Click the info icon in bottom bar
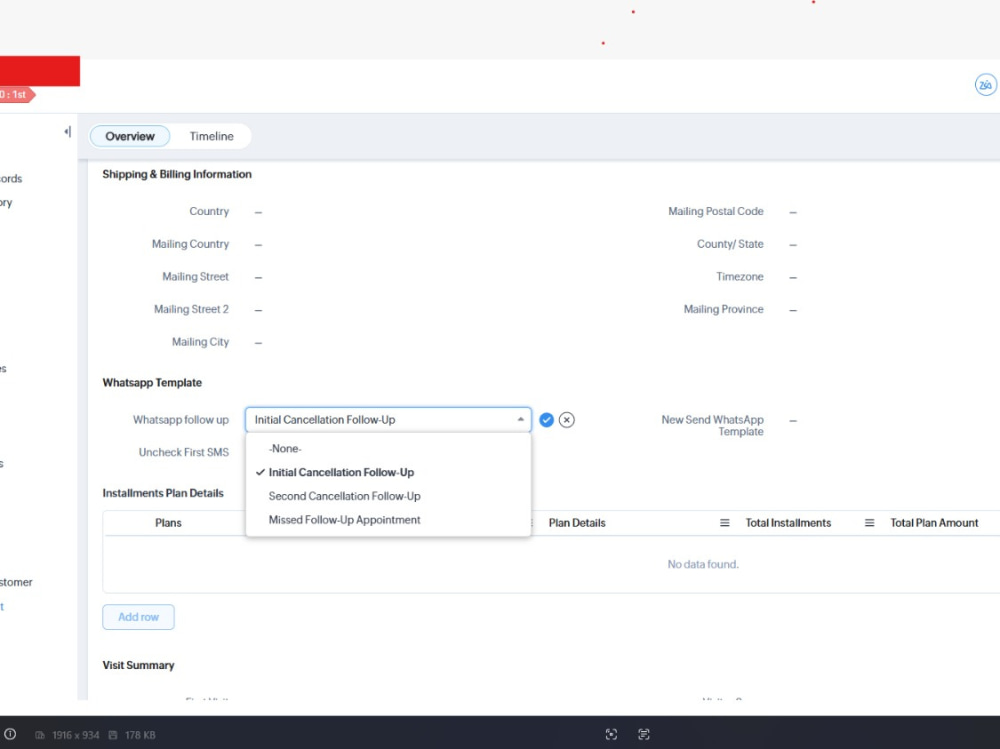1000x749 pixels. 10,734
